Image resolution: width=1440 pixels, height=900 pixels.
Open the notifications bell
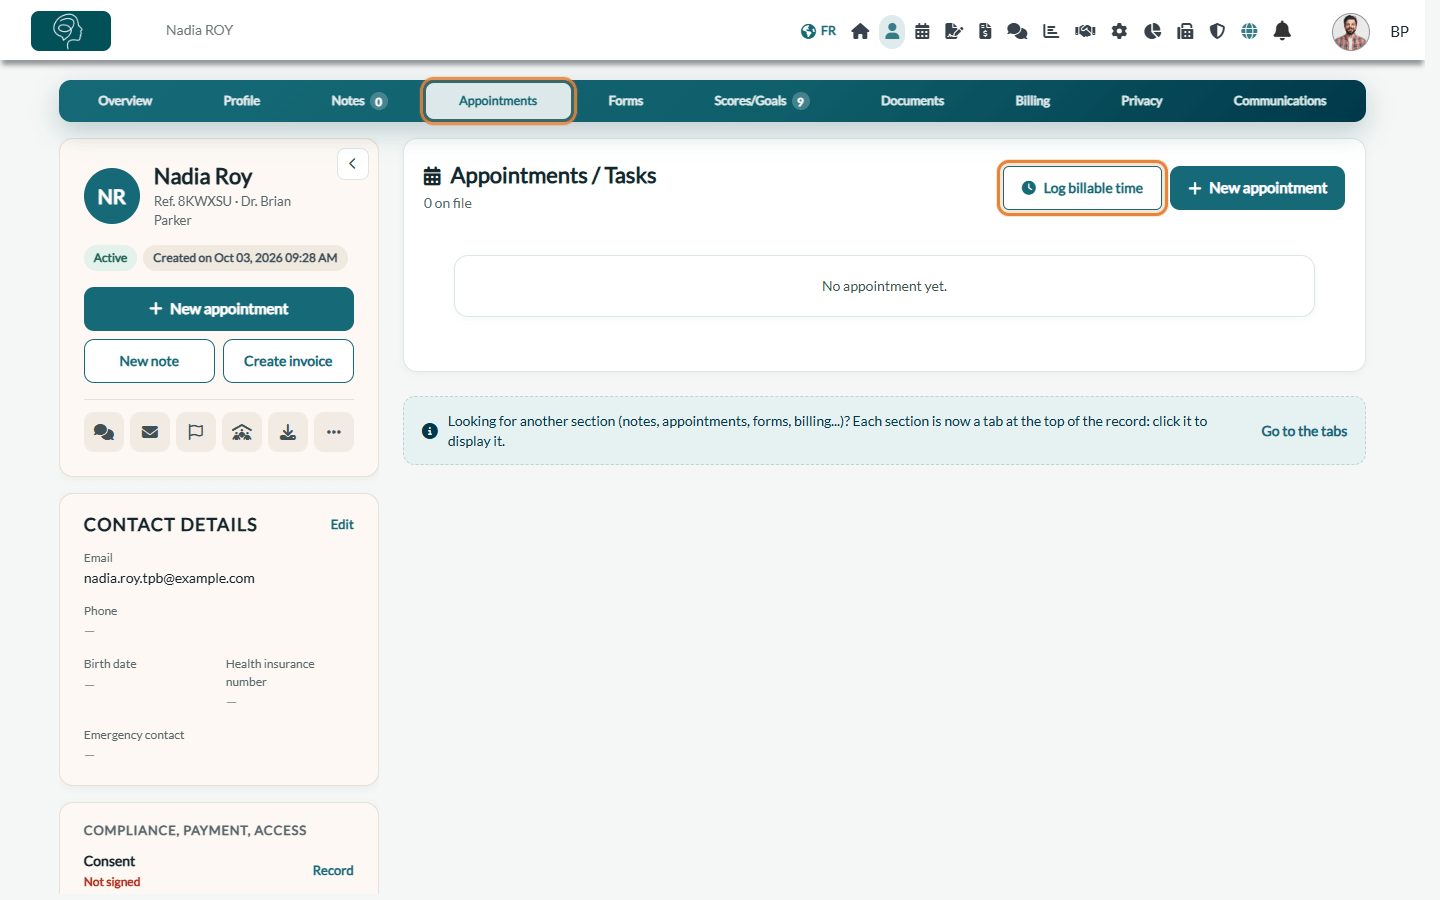coord(1282,31)
